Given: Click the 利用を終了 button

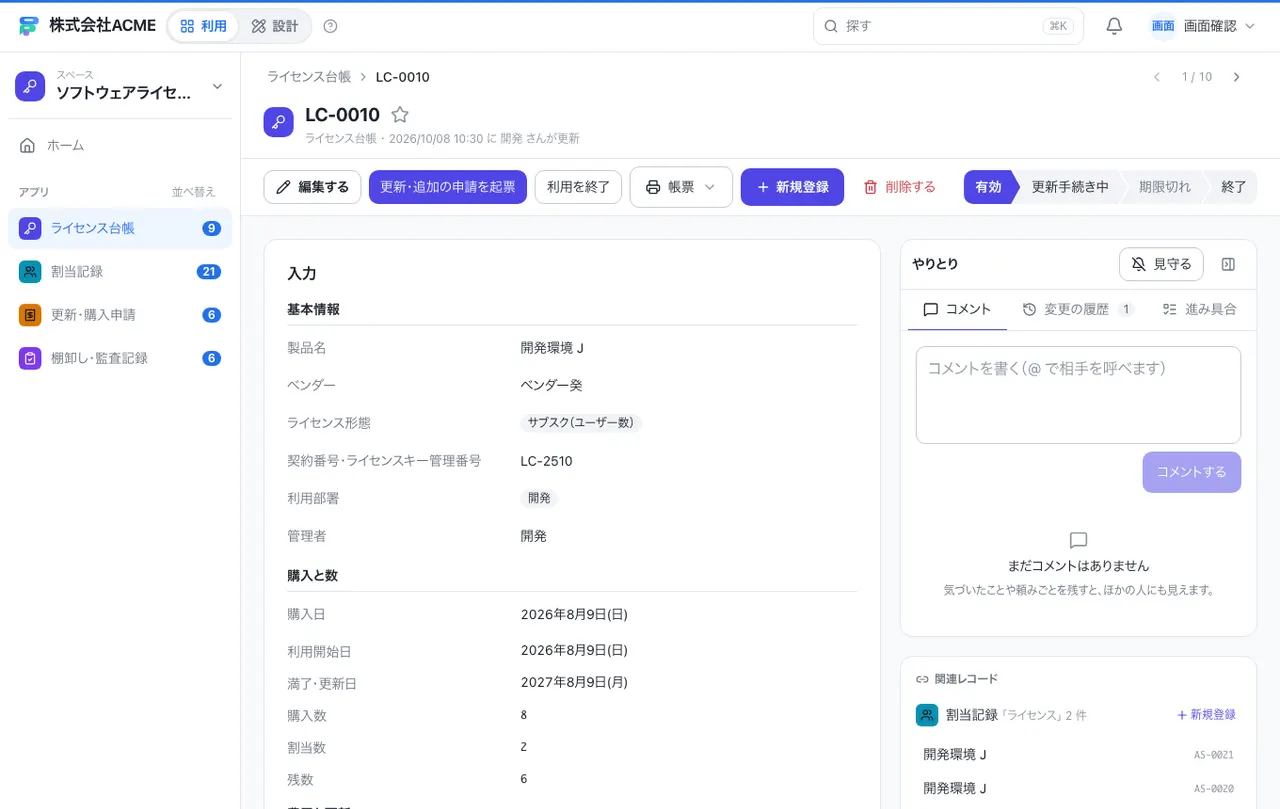Looking at the screenshot, I should pyautogui.click(x=578, y=187).
